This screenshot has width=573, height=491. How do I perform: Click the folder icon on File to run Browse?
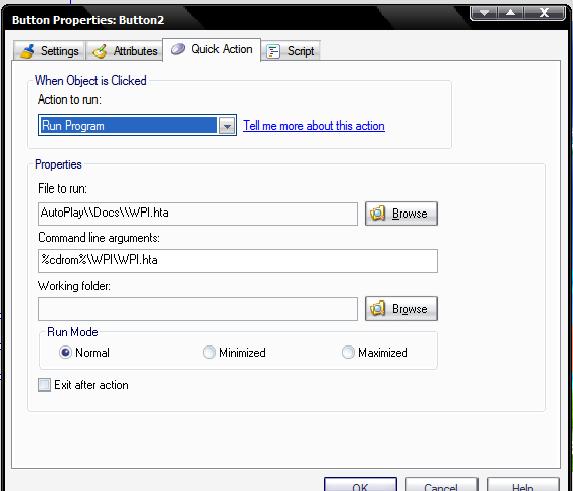pyautogui.click(x=377, y=213)
